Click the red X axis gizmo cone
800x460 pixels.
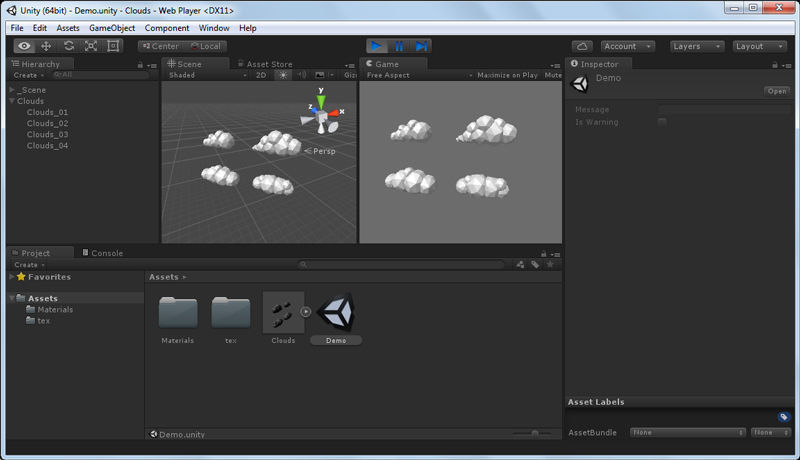[x=334, y=113]
